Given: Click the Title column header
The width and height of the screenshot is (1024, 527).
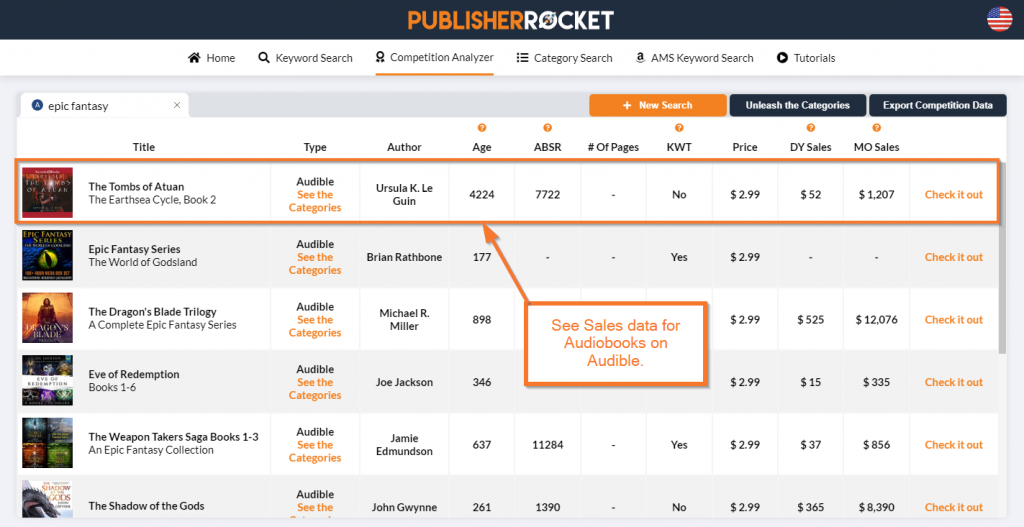Looking at the screenshot, I should 144,148.
